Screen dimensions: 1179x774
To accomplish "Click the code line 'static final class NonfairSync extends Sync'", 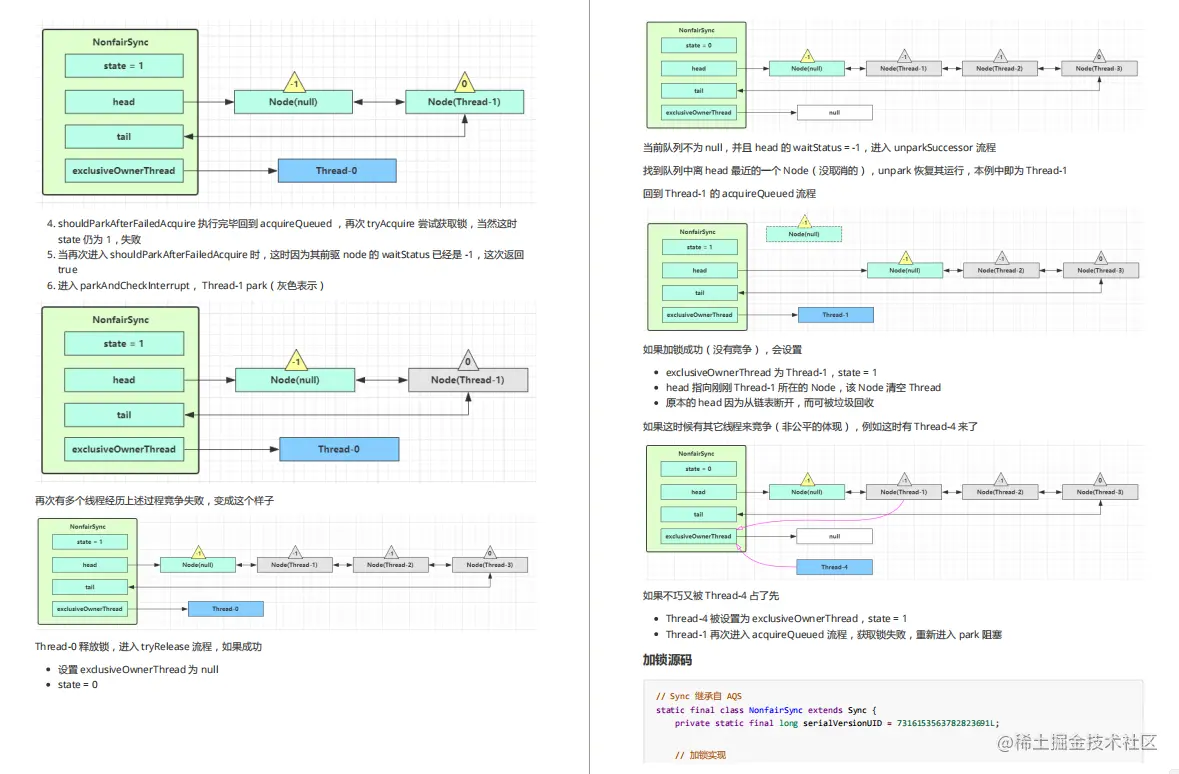I will click(765, 709).
